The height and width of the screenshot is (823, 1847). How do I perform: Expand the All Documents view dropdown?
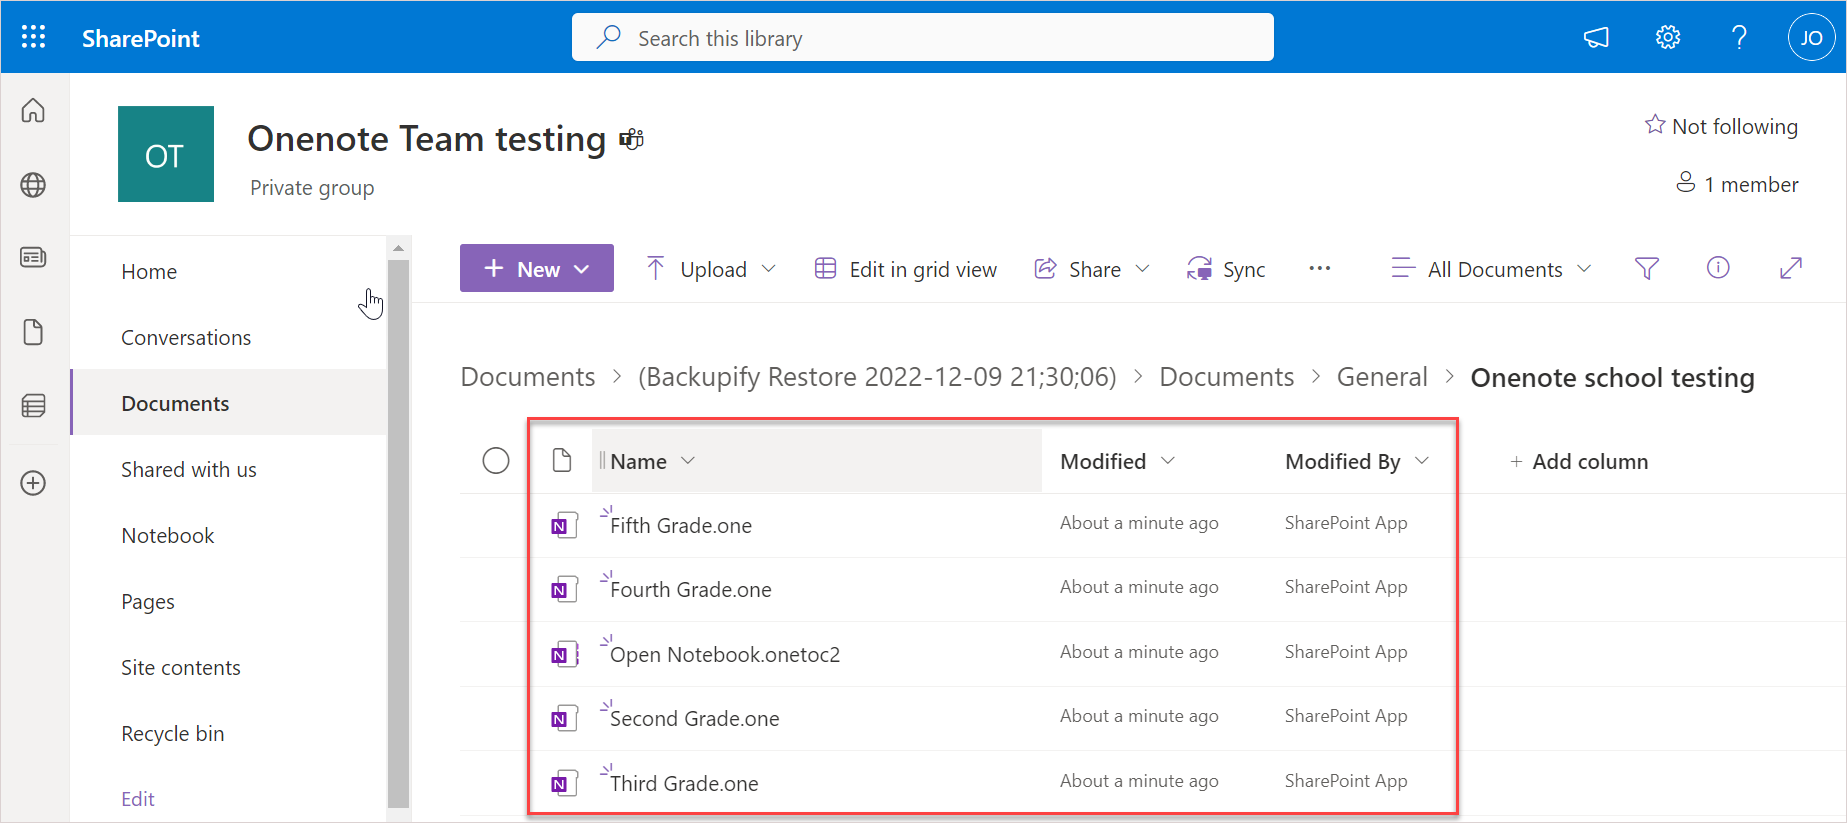click(1491, 269)
